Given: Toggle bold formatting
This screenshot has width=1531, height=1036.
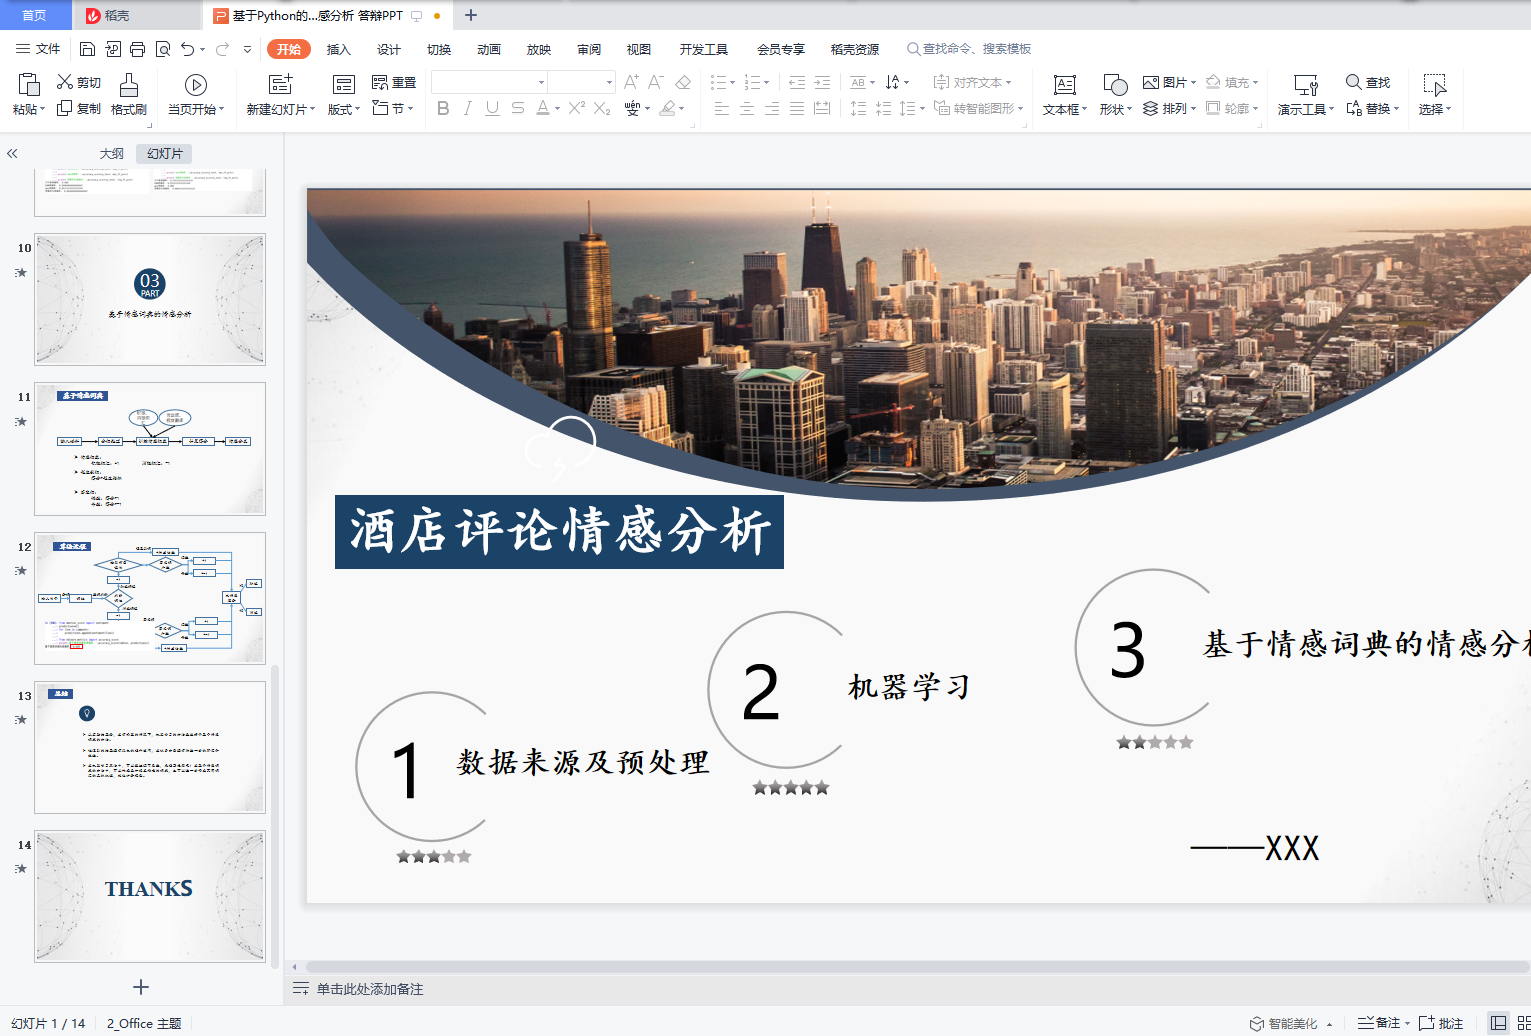Looking at the screenshot, I should tap(443, 109).
